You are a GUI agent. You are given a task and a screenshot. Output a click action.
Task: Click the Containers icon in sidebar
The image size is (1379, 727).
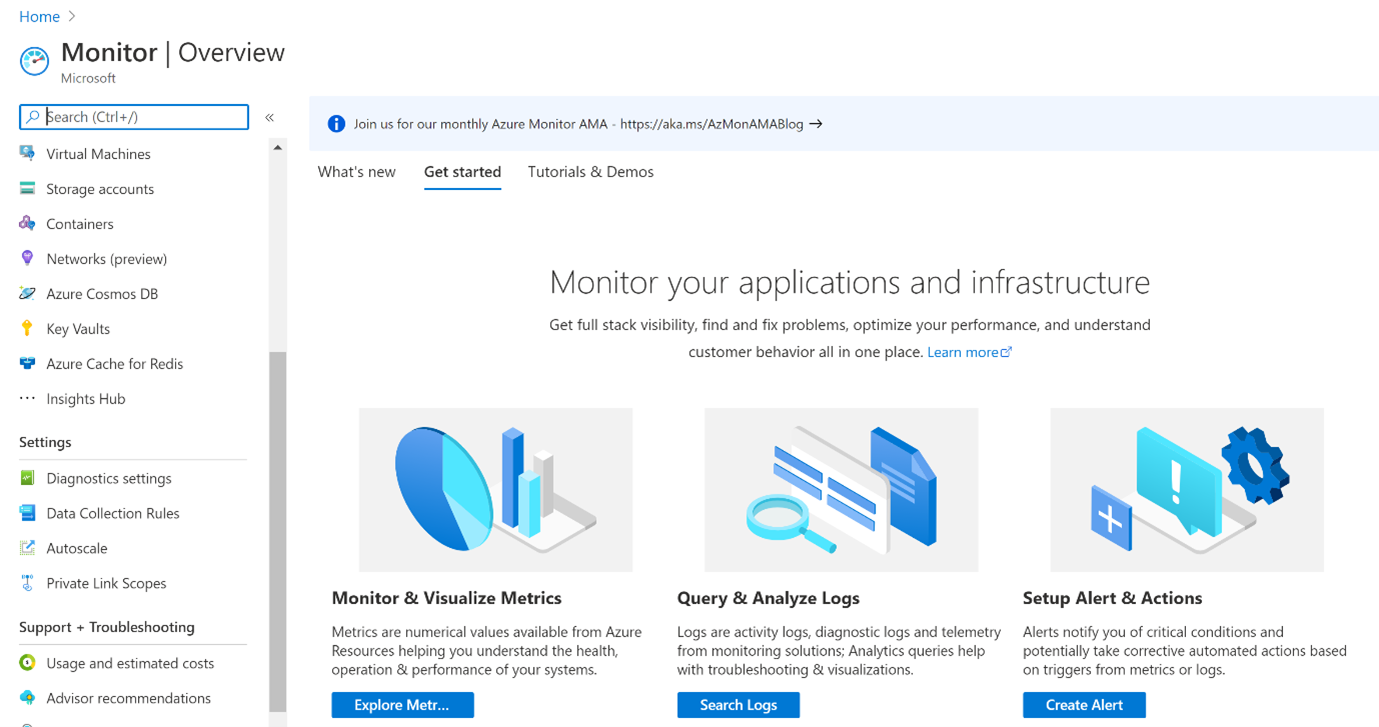click(x=27, y=224)
